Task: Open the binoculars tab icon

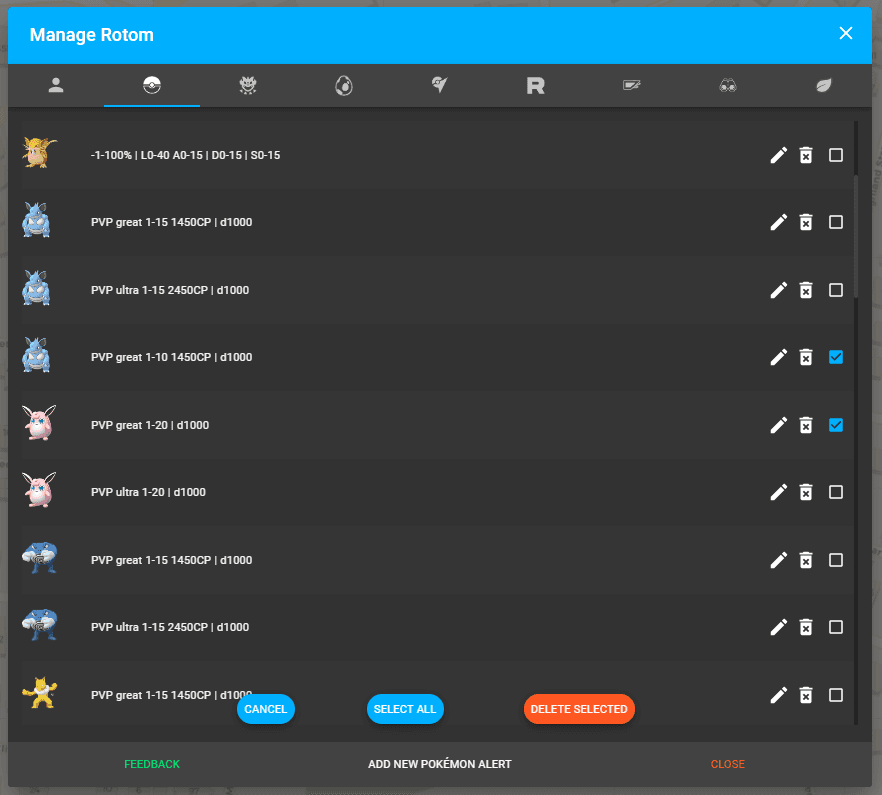Action: coord(728,86)
